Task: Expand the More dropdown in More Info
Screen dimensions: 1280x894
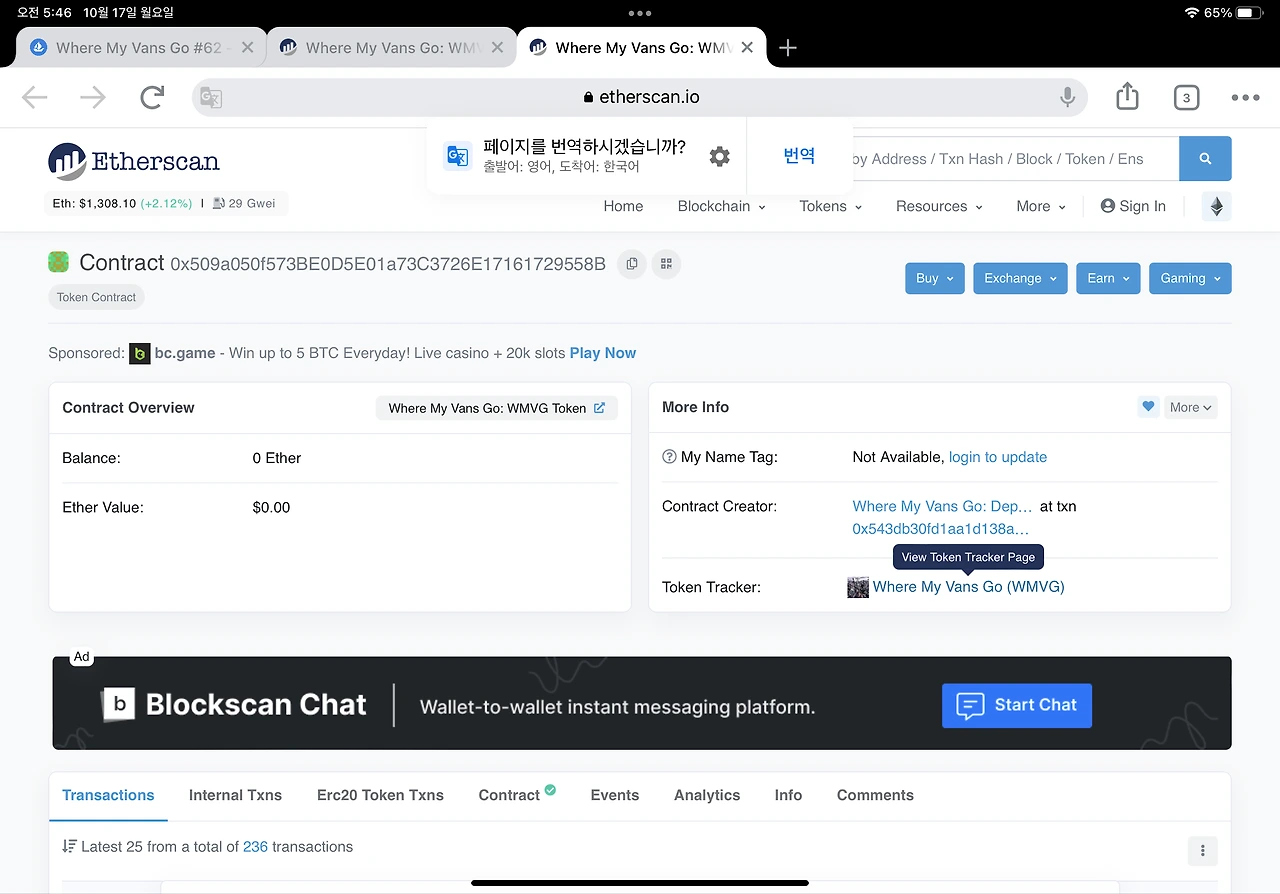Action: (x=1191, y=407)
